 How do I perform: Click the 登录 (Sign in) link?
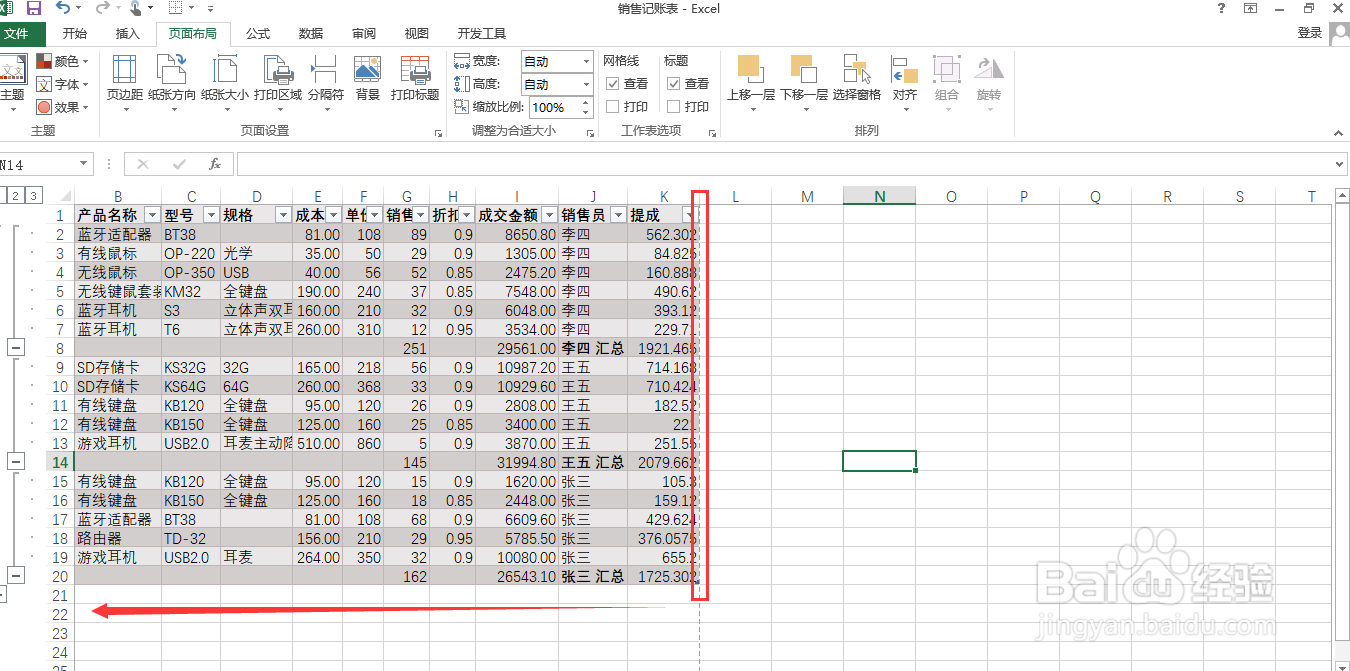tap(1309, 33)
